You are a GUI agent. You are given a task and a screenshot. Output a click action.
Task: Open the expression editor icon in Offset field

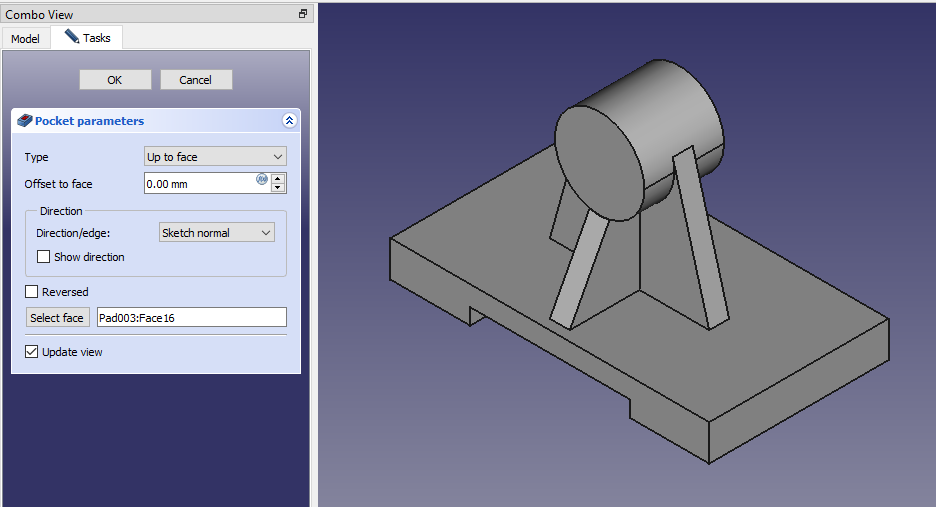pyautogui.click(x=262, y=180)
